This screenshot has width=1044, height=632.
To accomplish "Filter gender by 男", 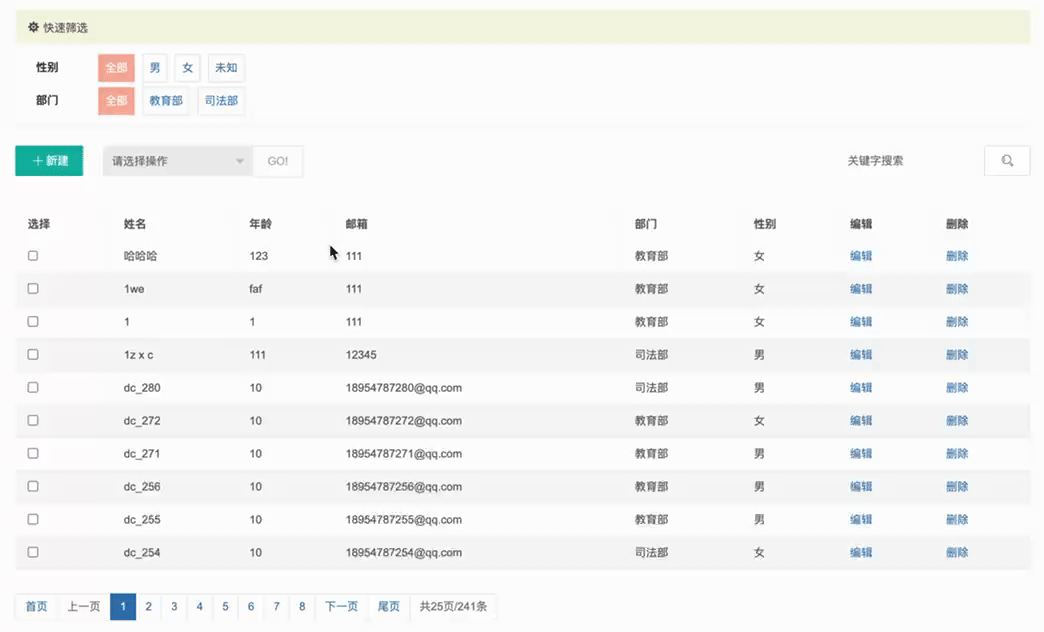I will [x=155, y=68].
